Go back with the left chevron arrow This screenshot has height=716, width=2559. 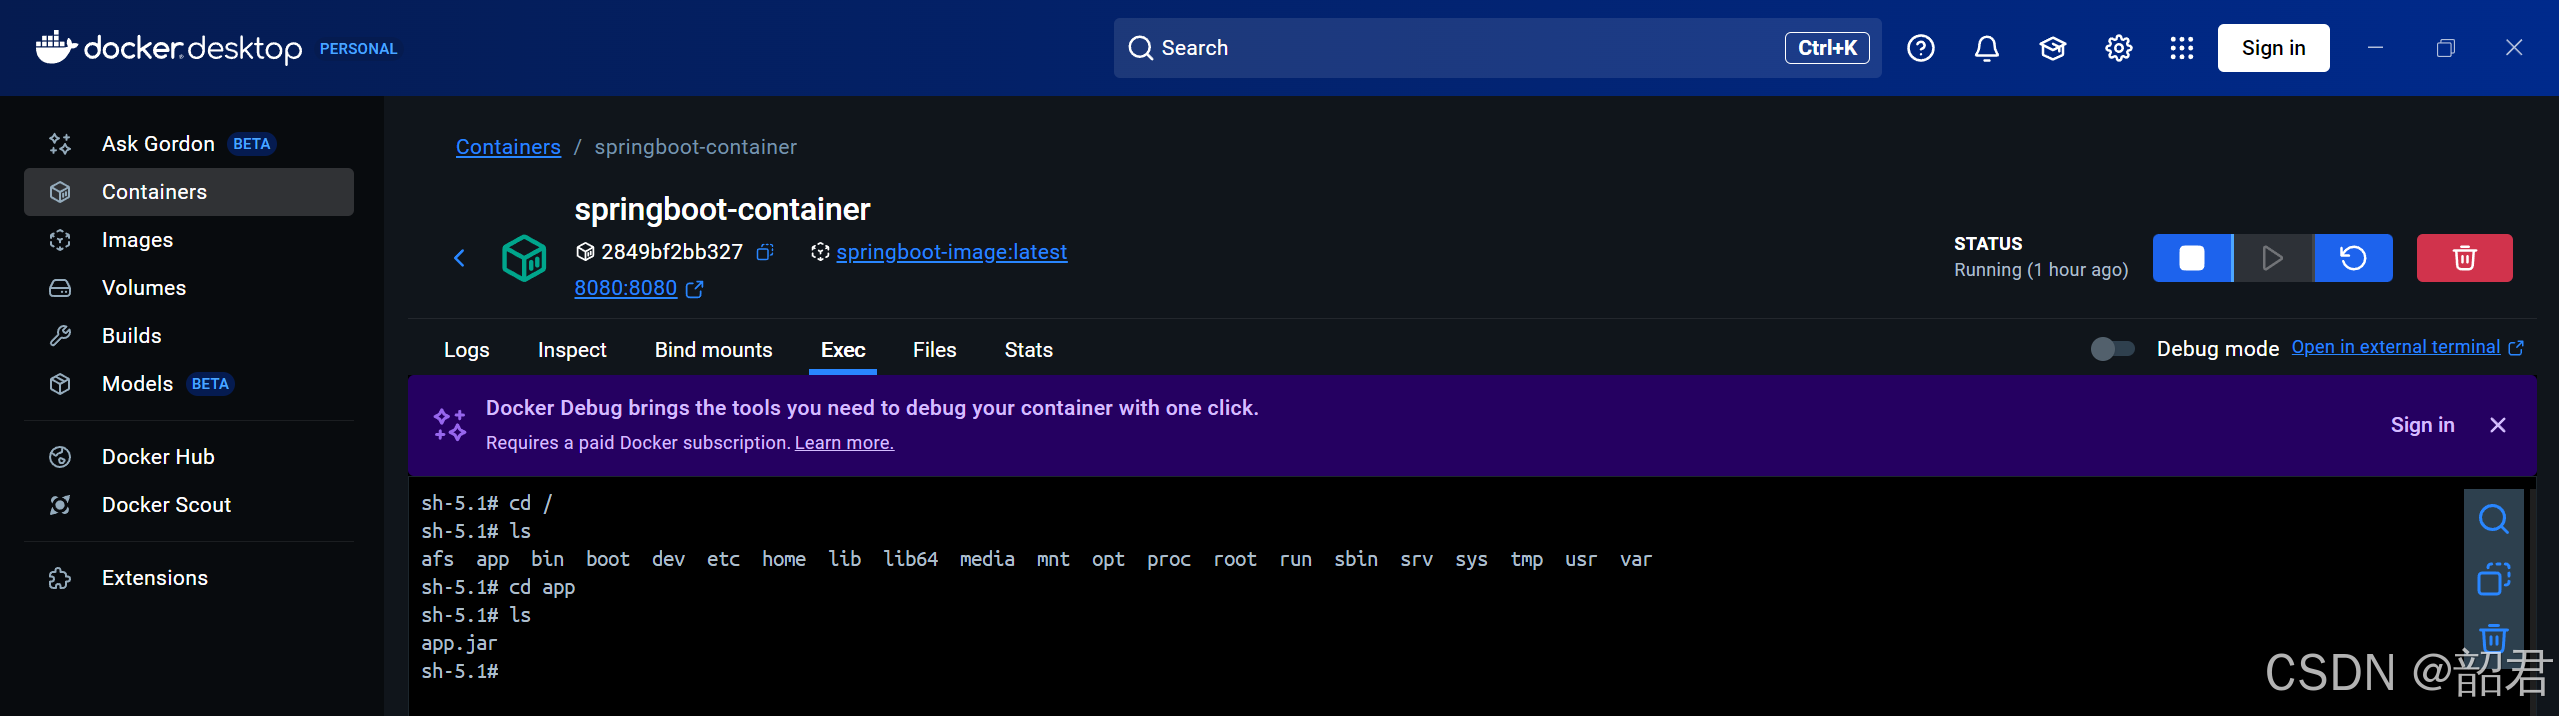pos(459,258)
